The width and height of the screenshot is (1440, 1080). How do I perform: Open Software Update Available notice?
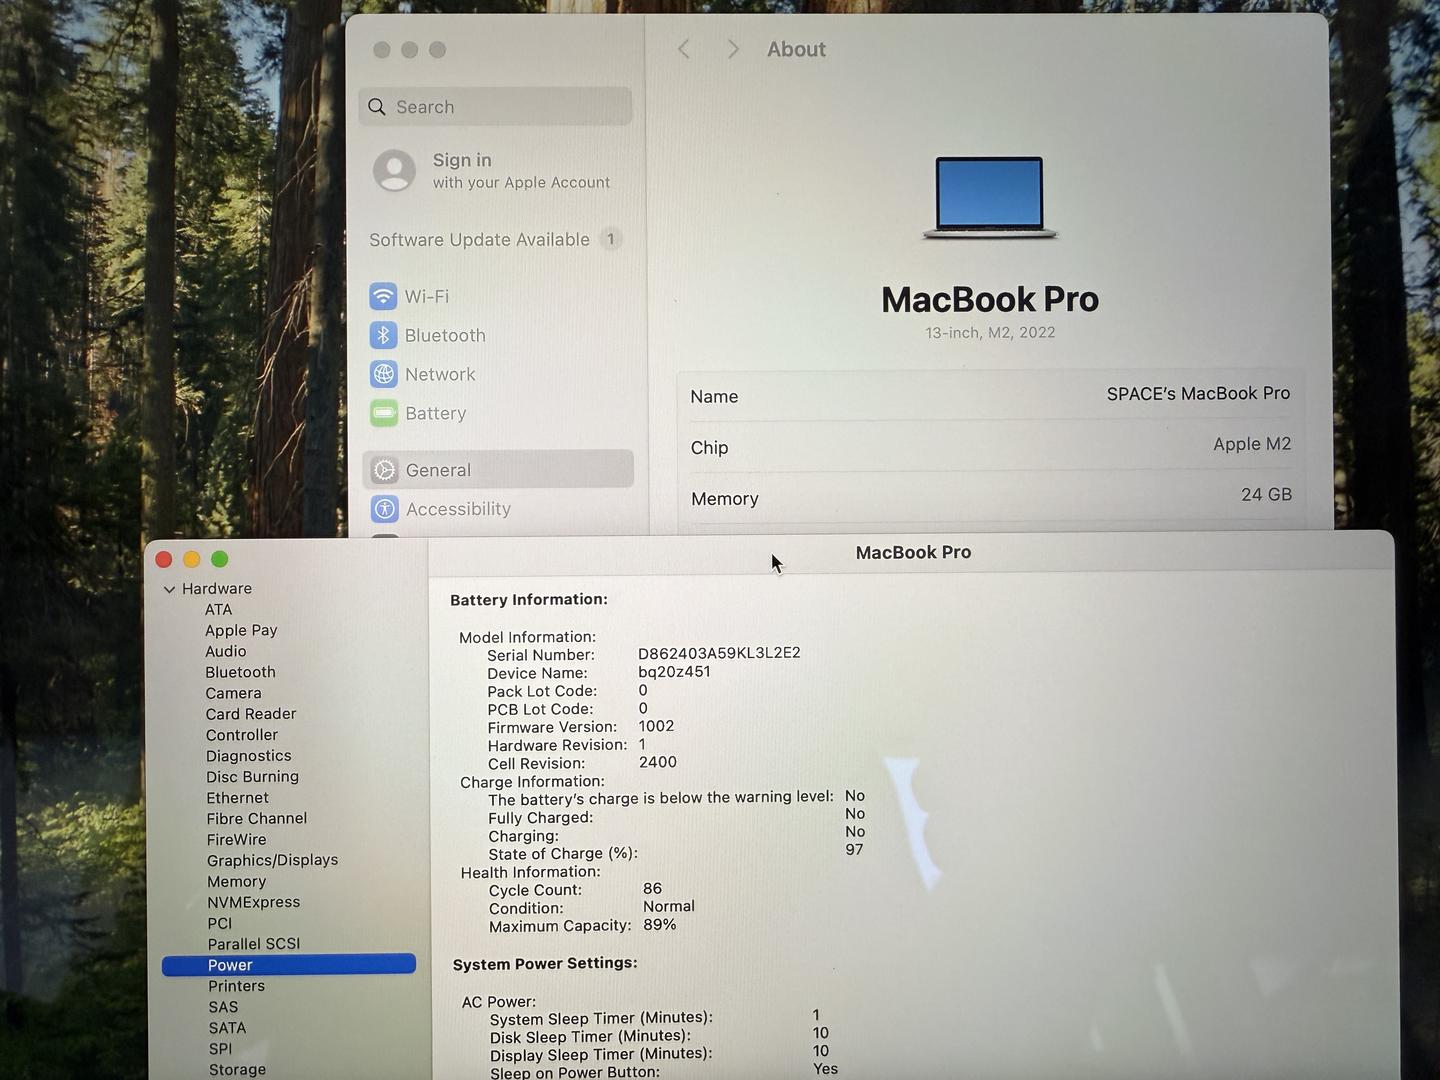479,240
